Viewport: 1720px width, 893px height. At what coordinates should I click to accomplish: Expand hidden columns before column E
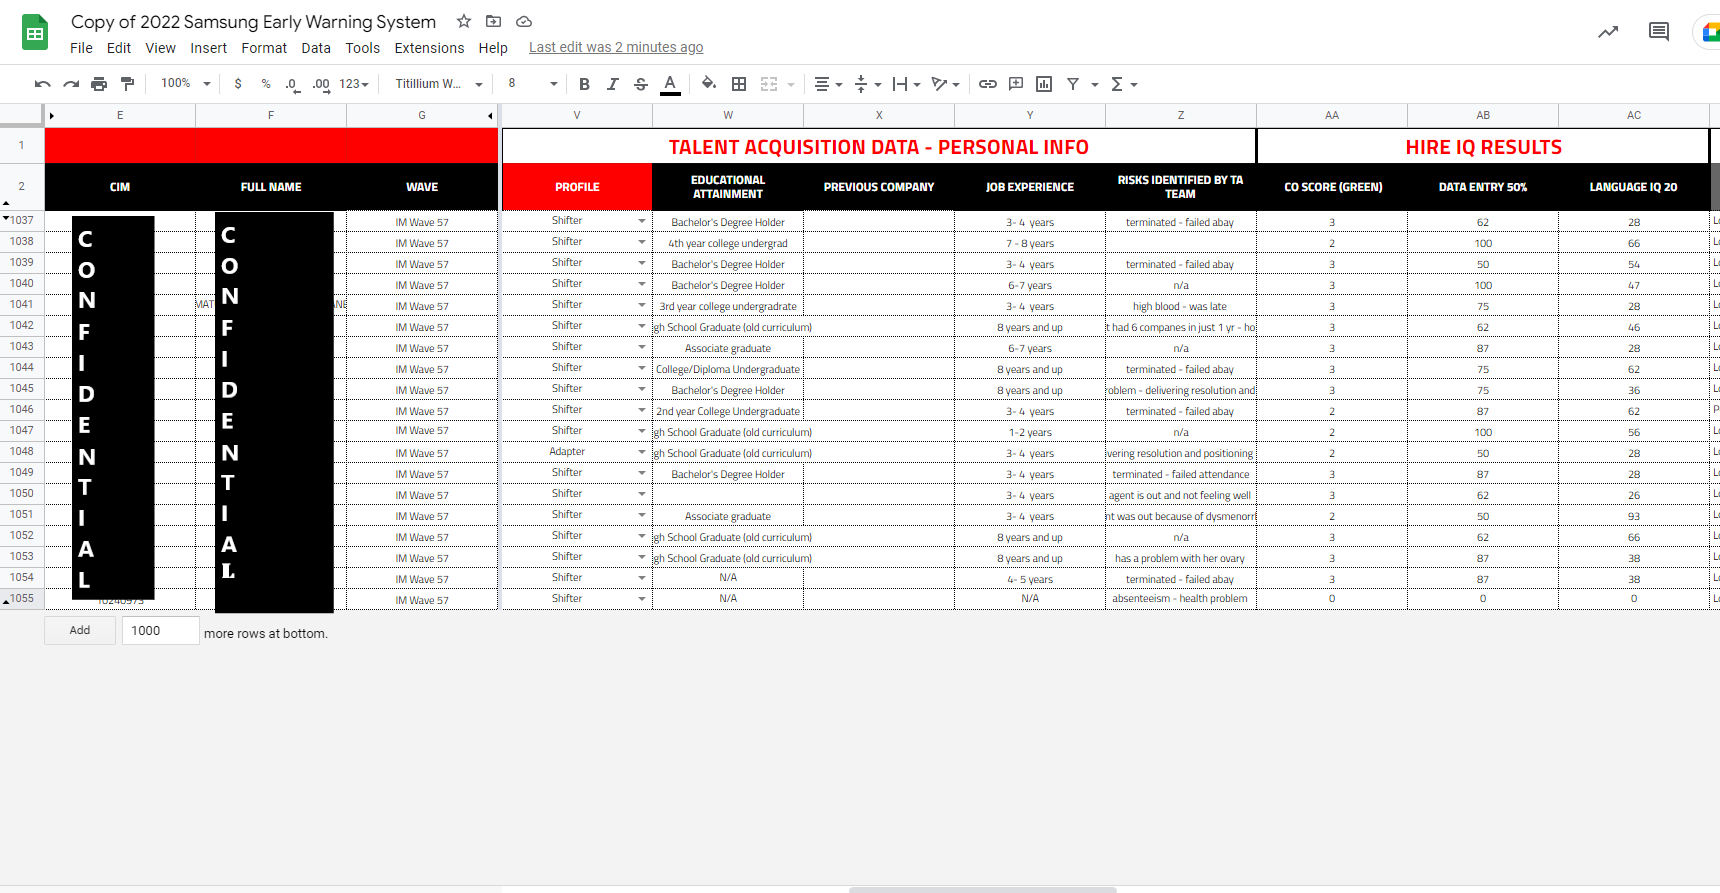click(52, 116)
